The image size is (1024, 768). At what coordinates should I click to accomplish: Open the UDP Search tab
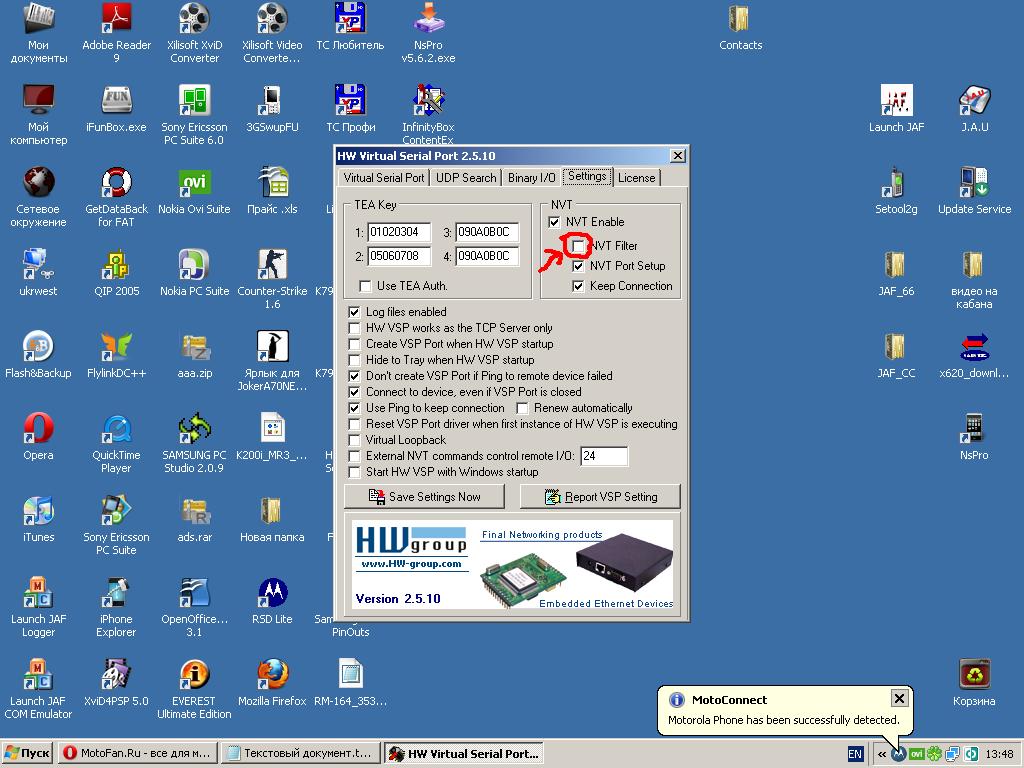pos(466,178)
